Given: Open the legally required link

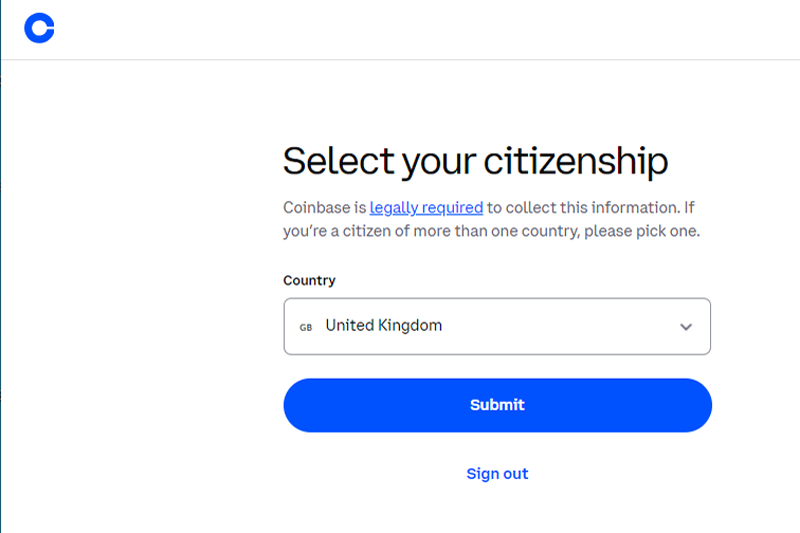Looking at the screenshot, I should (426, 208).
